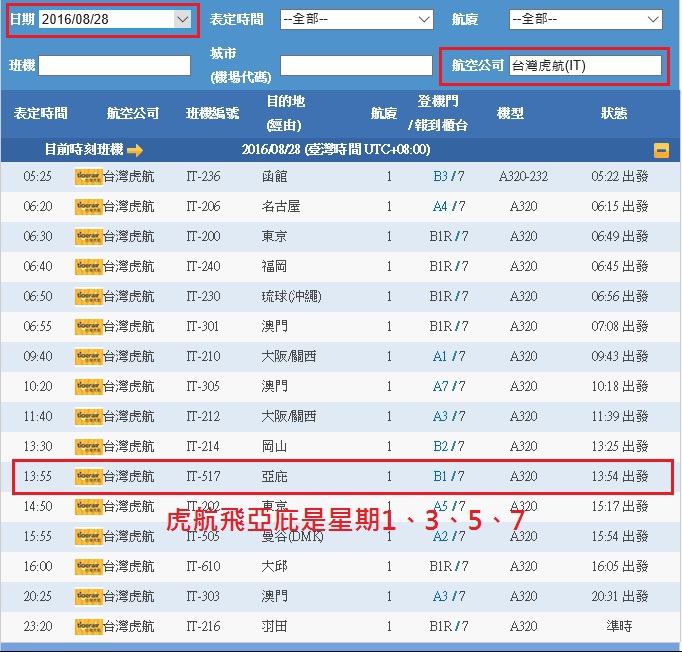682x652 pixels.
Task: Click the 班機 flight number input field
Action: (x=115, y=65)
